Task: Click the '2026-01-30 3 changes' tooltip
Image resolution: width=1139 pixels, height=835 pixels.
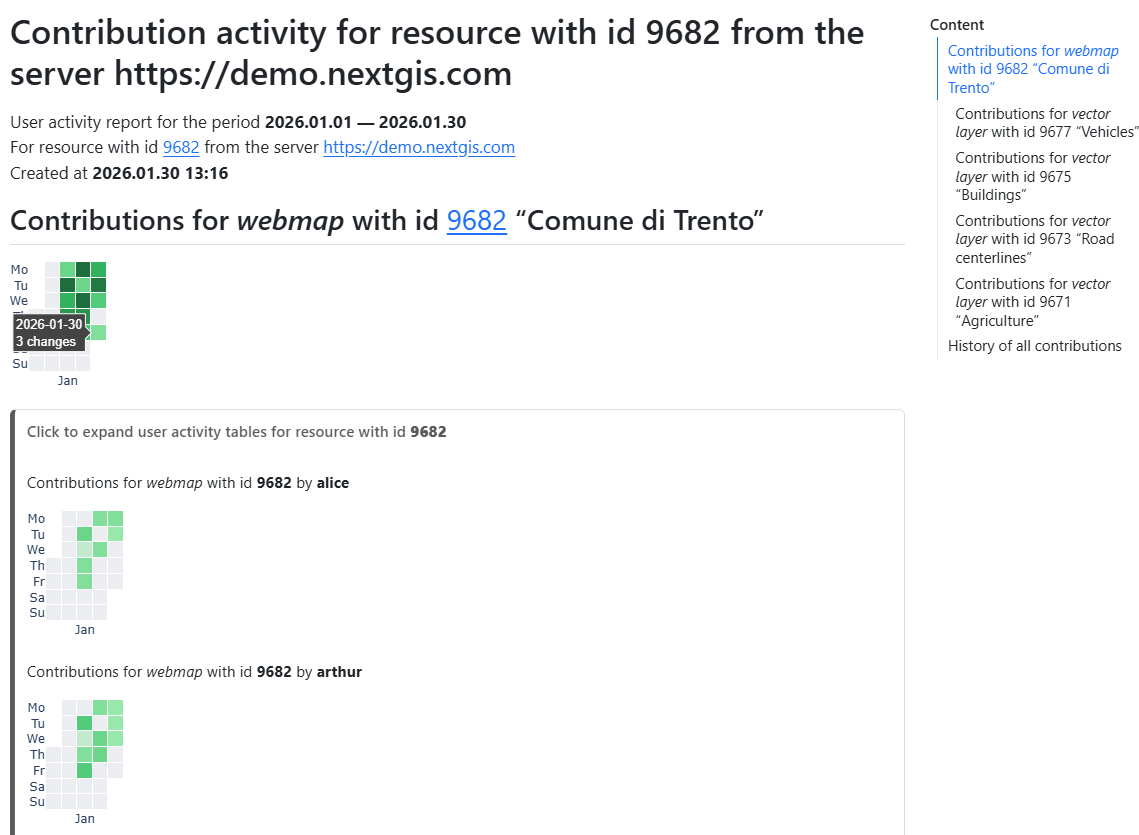Action: [48, 333]
